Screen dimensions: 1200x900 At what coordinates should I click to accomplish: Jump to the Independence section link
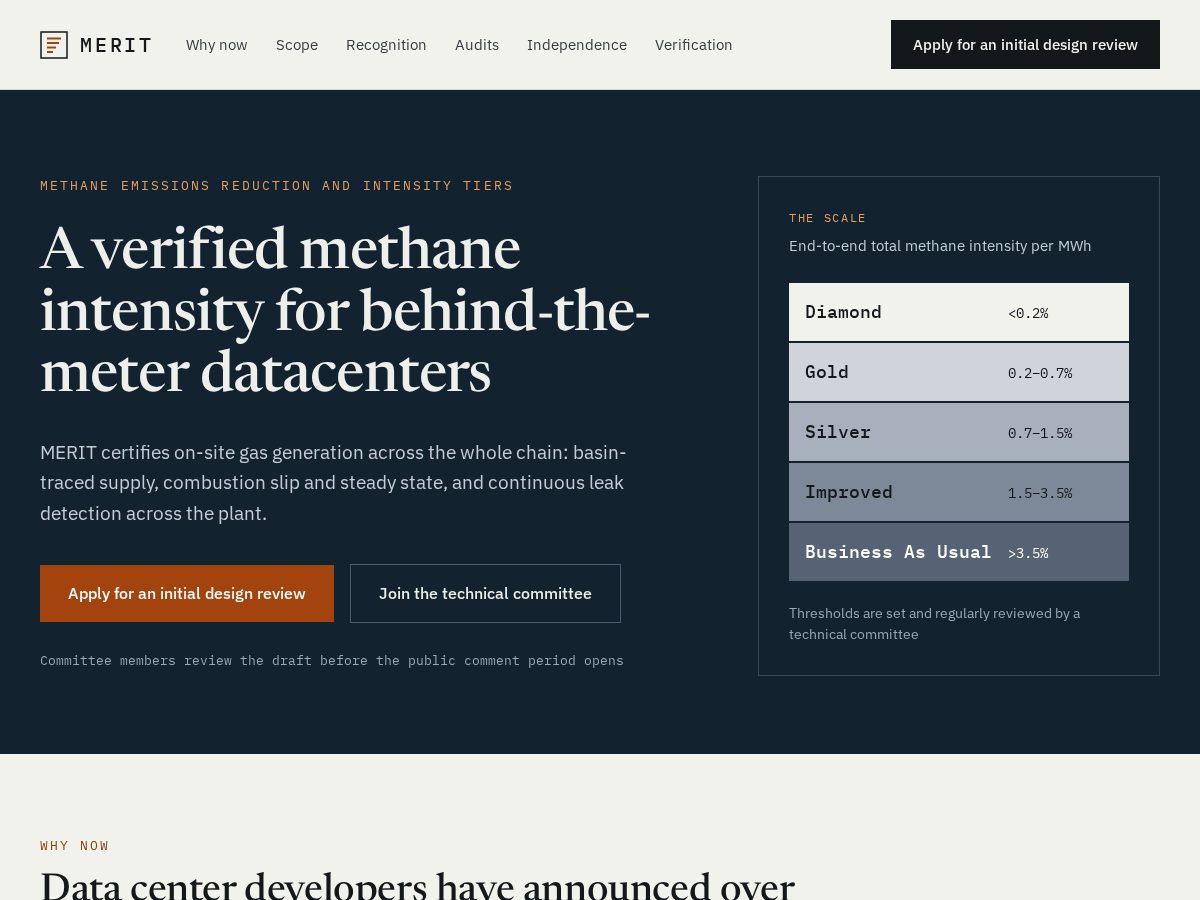[x=577, y=45]
